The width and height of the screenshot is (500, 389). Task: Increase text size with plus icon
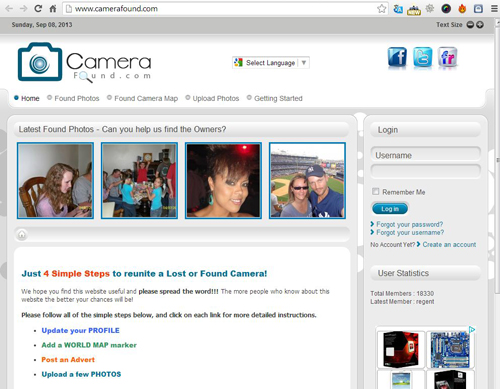(480, 25)
